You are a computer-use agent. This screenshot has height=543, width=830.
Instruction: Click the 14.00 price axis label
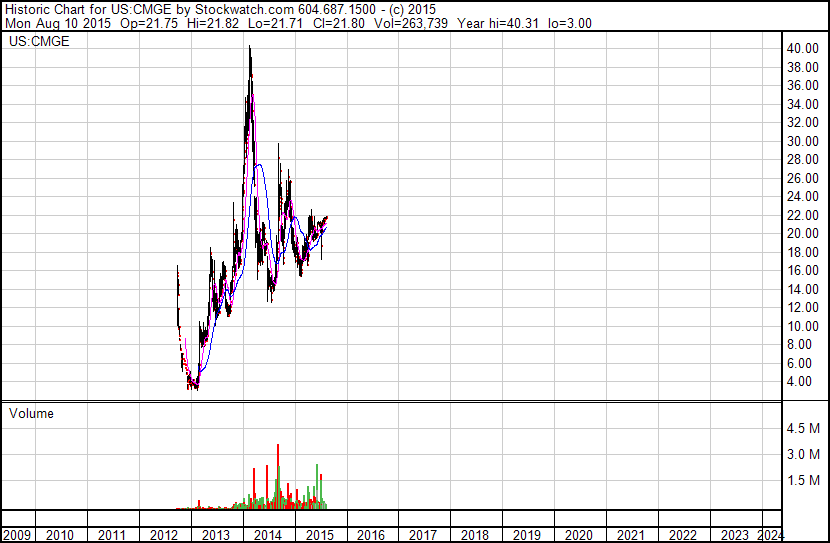pyautogui.click(x=802, y=289)
